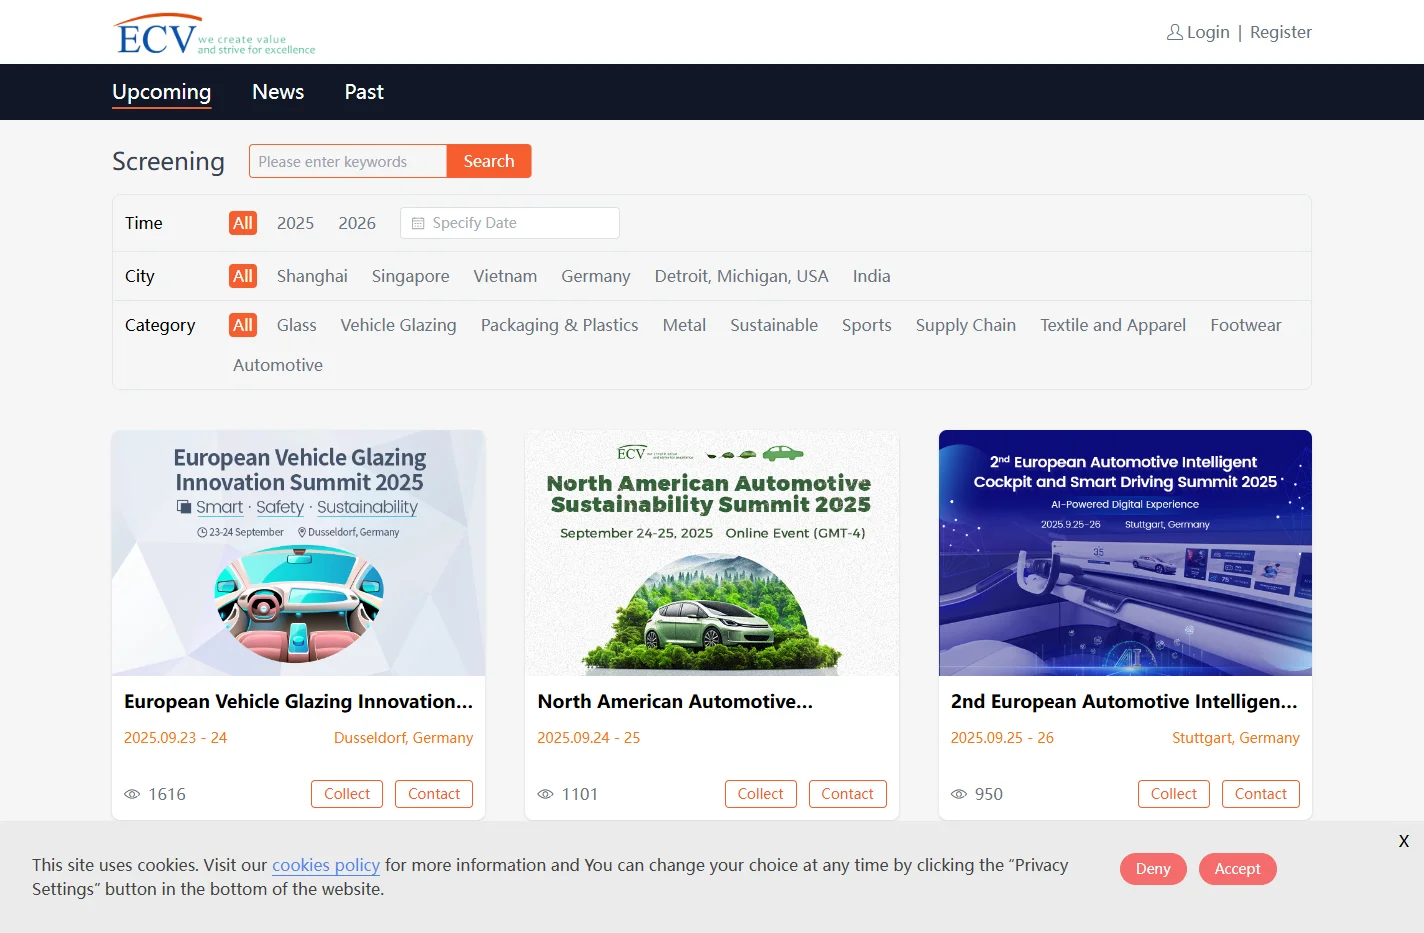Filter city by Detroit, Michigan, USA
The image size is (1424, 933).
[x=742, y=276]
